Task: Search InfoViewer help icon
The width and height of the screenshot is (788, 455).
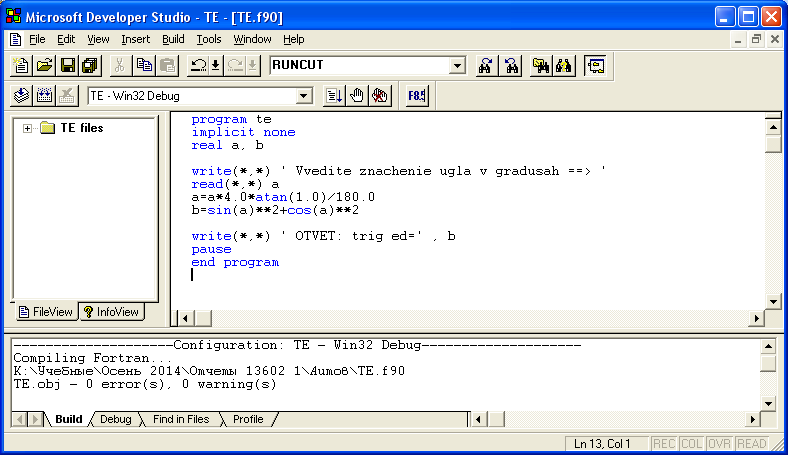Action: tap(596, 65)
